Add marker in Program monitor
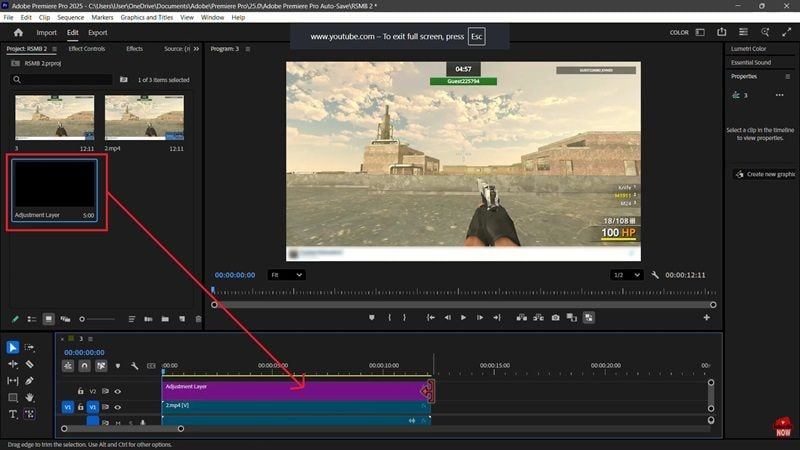This screenshot has height=450, width=800. (372, 317)
